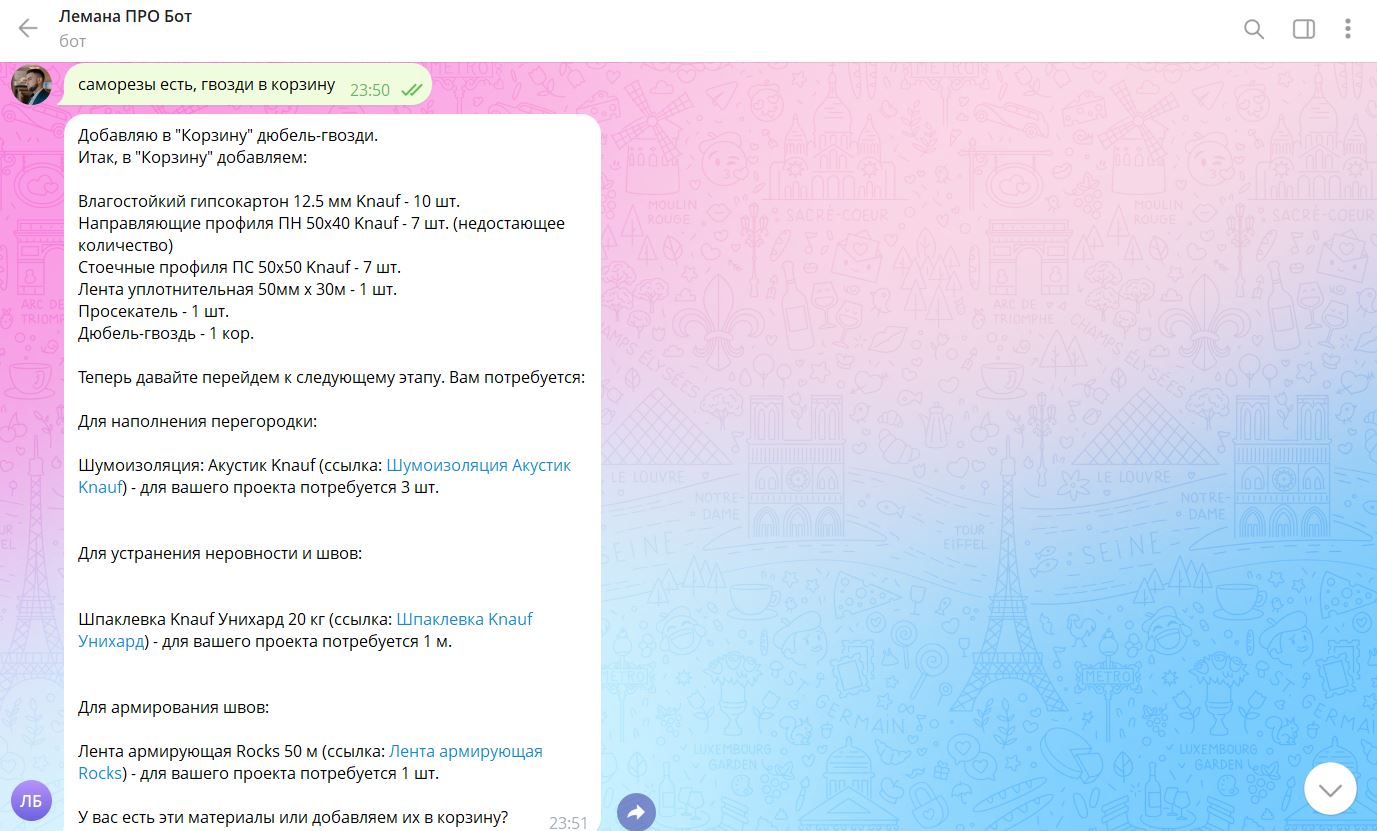Screen dimensions: 1377x831
Task: Click text 'Для устранения неровности и швов:'
Action: click(x=220, y=553)
